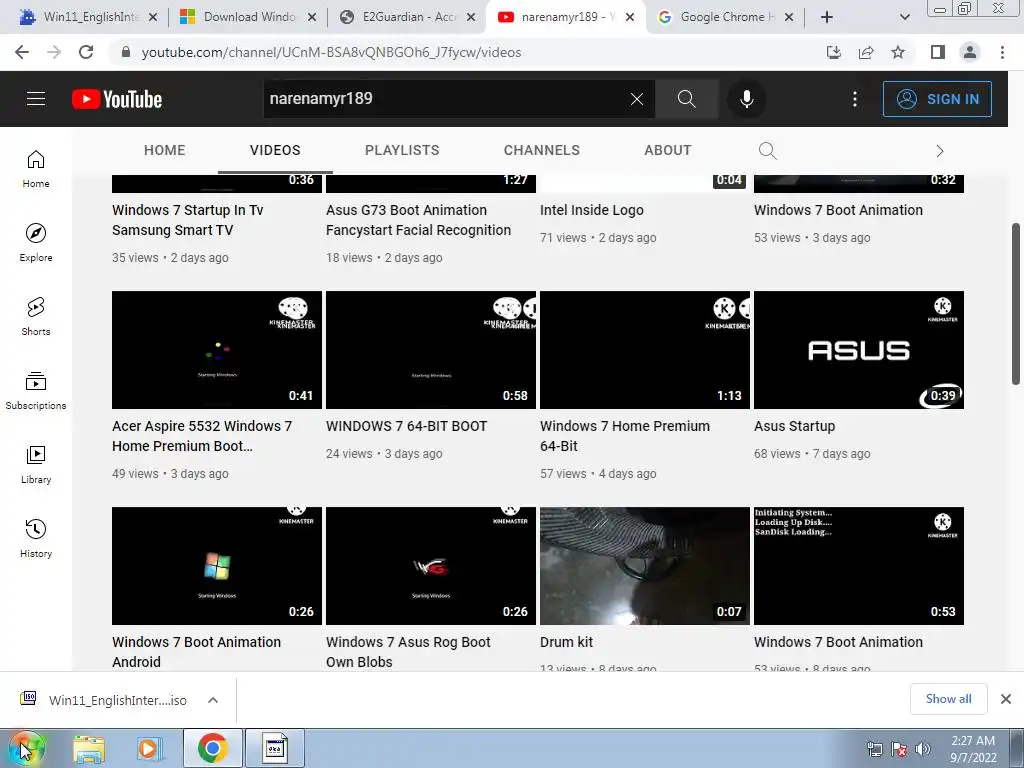The height and width of the screenshot is (768, 1024).
Task: Open Chrome three-dot menu
Action: coord(1002,52)
